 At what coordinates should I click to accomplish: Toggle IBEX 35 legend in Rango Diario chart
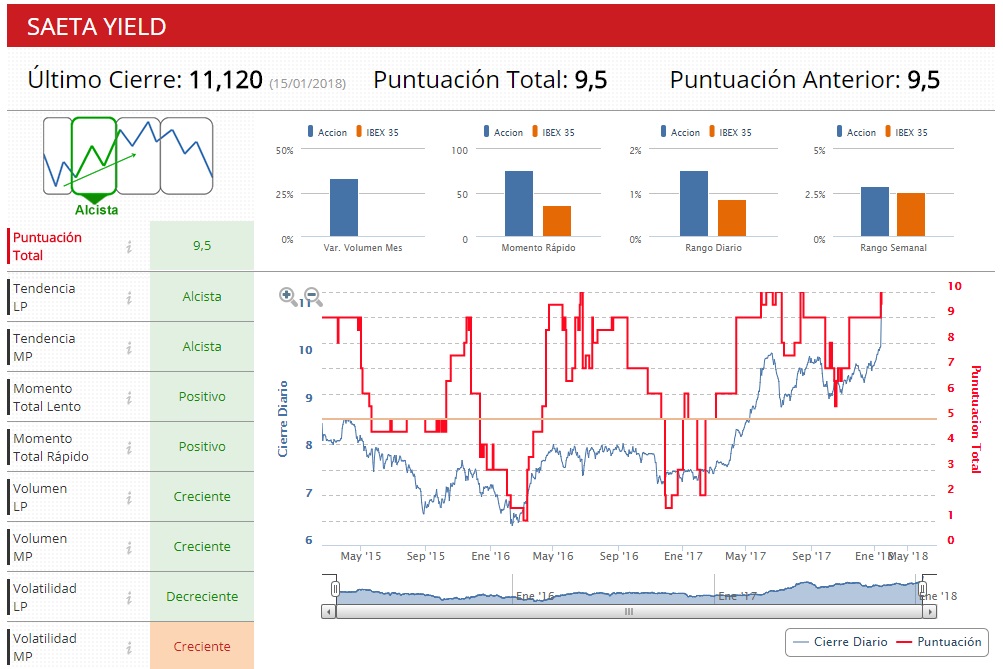click(730, 132)
